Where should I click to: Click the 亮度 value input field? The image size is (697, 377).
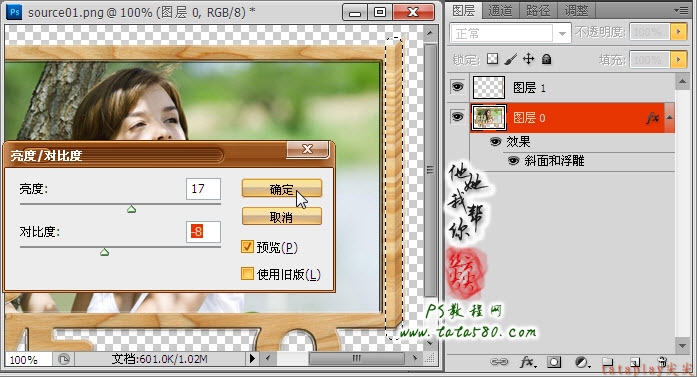(203, 189)
